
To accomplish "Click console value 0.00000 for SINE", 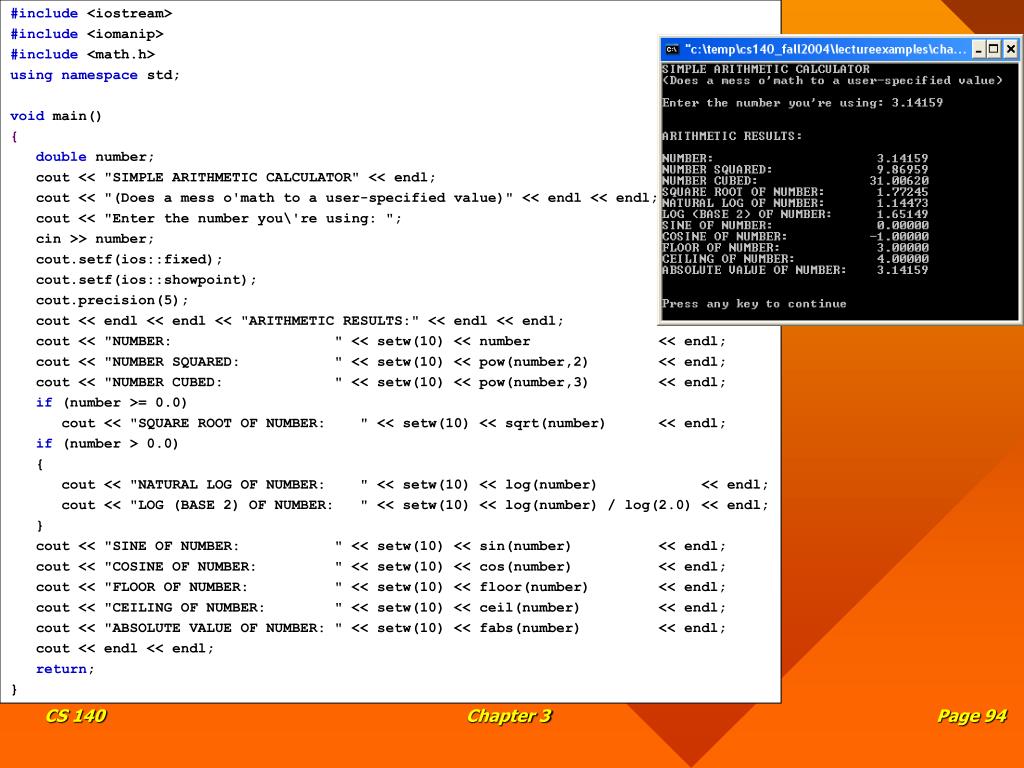I will click(x=902, y=225).
